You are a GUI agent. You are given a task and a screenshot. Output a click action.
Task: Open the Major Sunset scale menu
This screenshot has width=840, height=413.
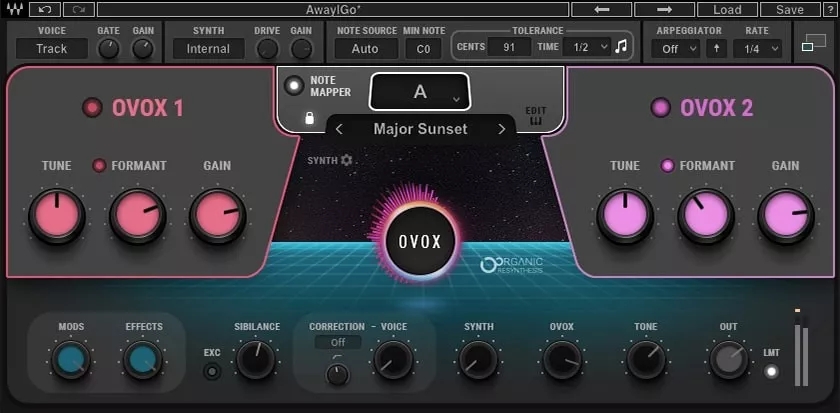point(421,129)
